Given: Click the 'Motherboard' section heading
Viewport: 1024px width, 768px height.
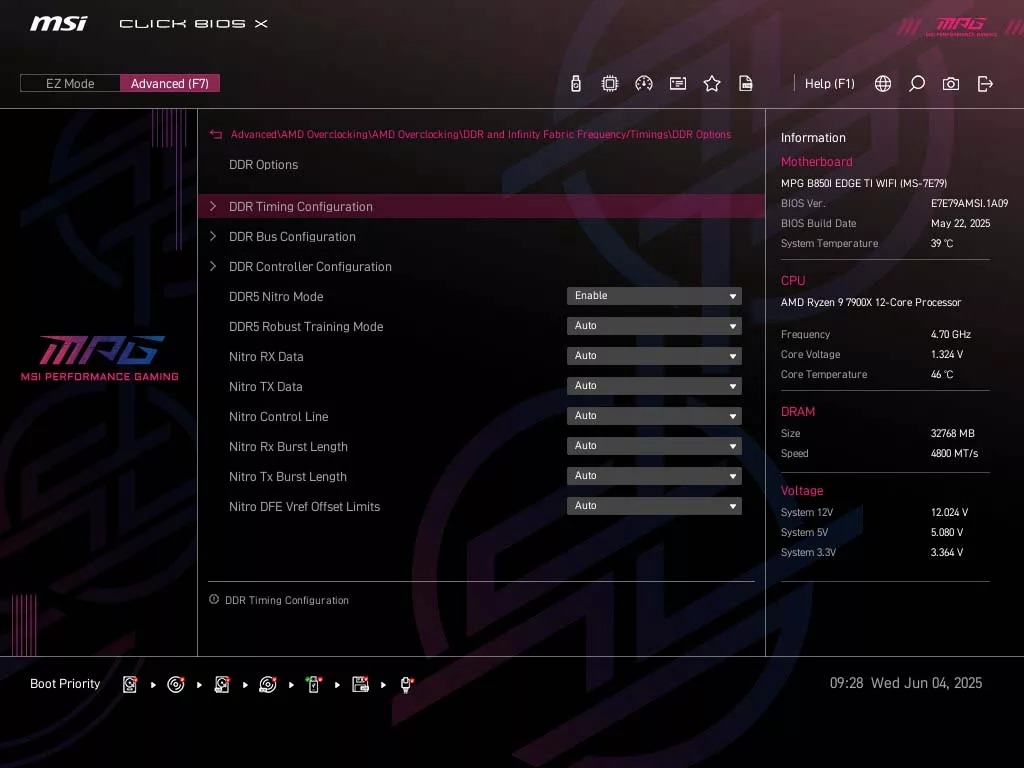Looking at the screenshot, I should [816, 161].
